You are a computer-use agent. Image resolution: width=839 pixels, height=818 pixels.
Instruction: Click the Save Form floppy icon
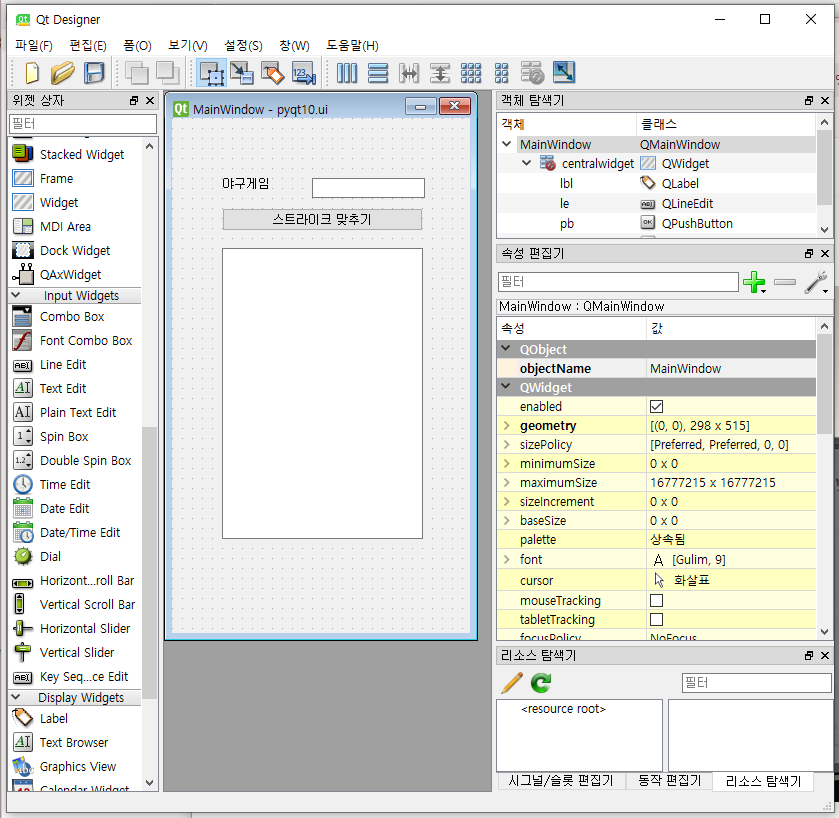point(94,73)
